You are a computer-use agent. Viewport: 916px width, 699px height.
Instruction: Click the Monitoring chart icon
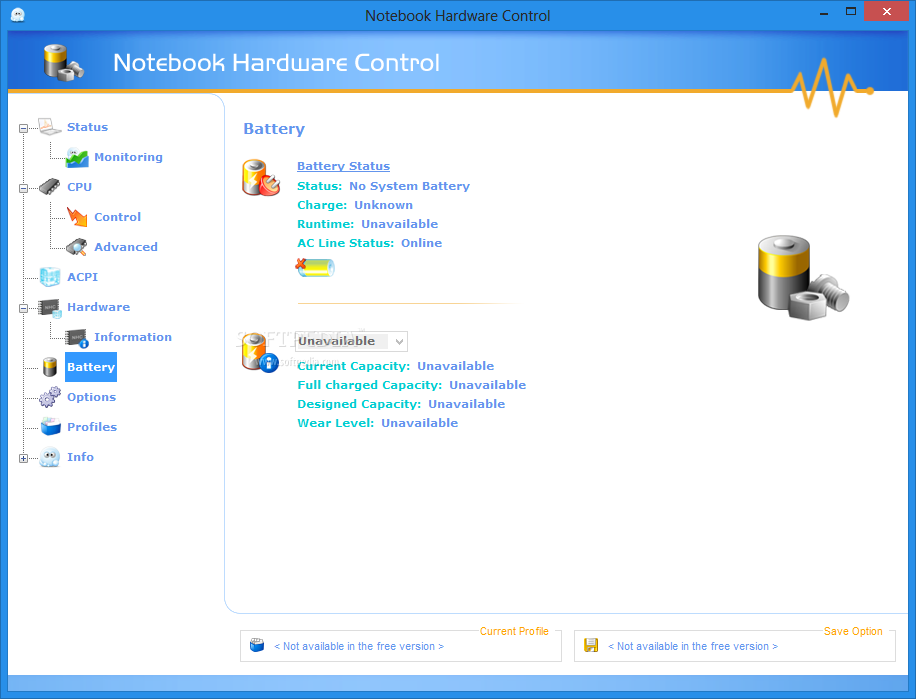(77, 157)
